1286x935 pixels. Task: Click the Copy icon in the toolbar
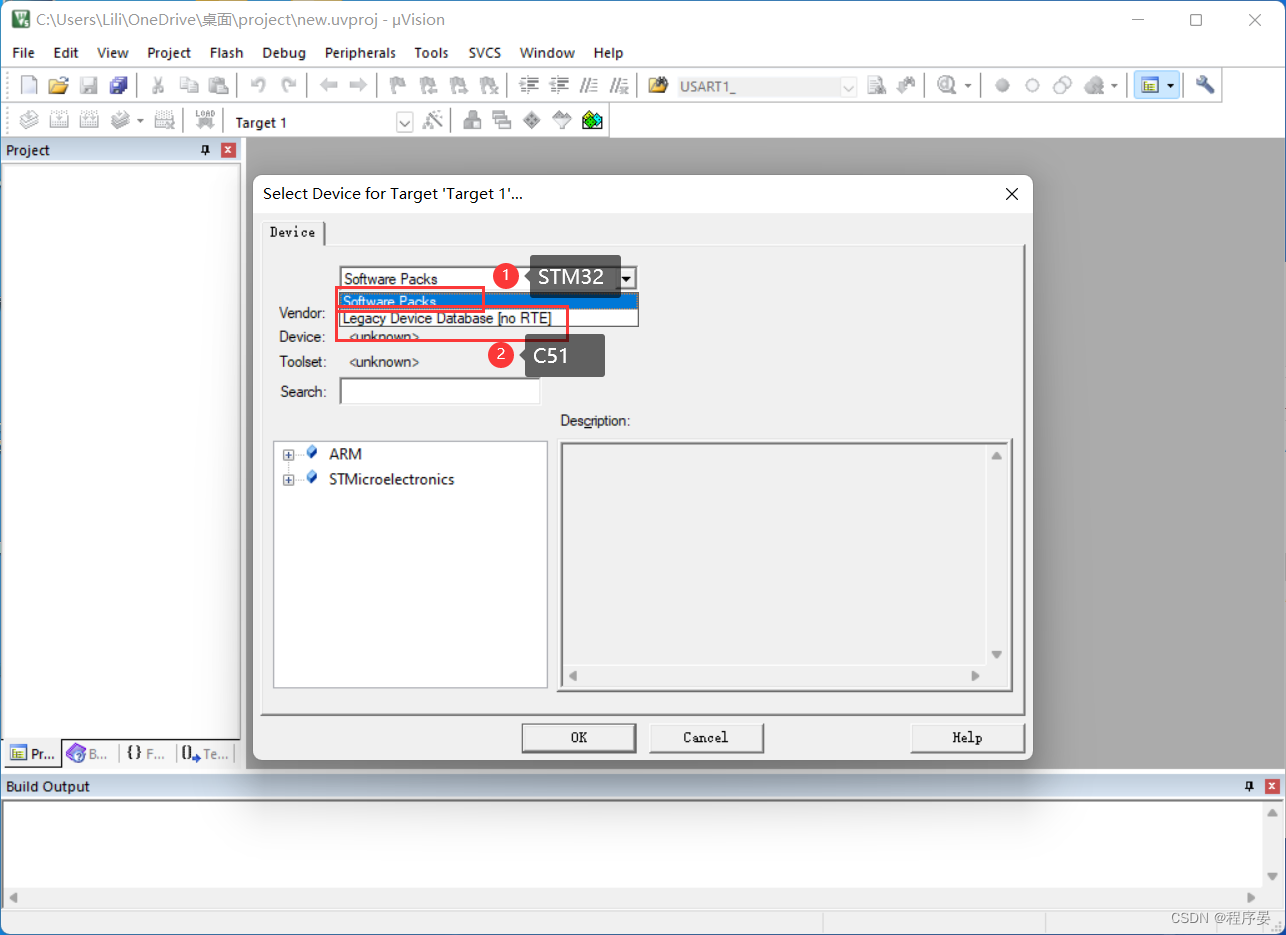[x=188, y=86]
